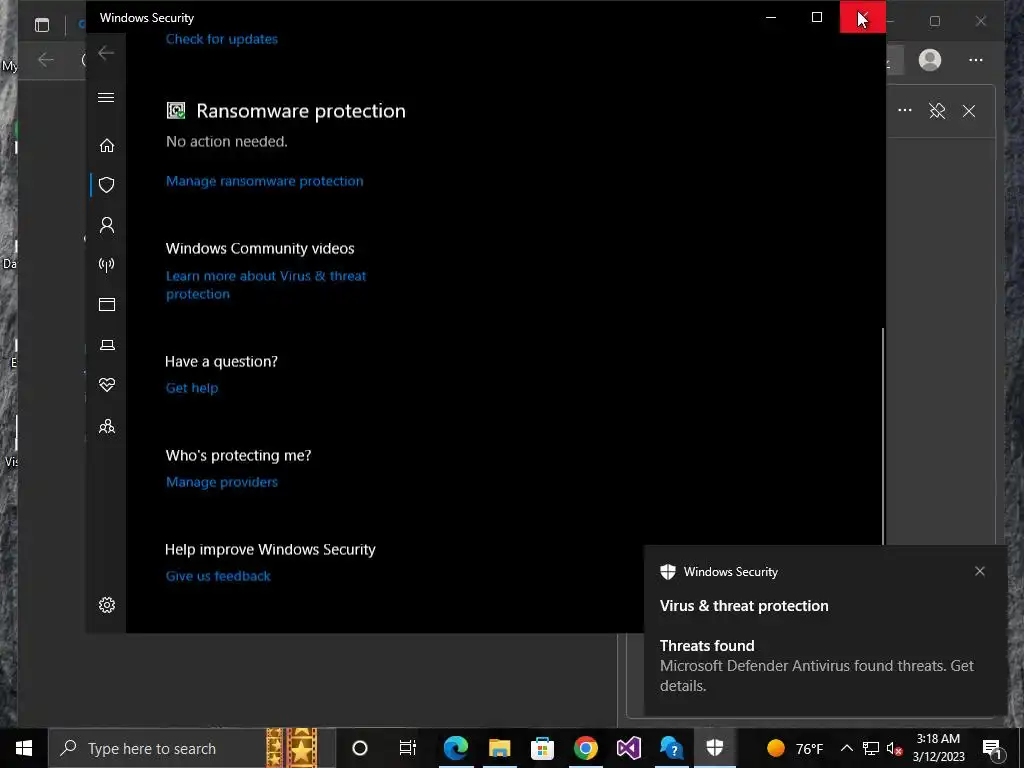Open Manage ransomware protection
Image resolution: width=1024 pixels, height=768 pixels.
(x=264, y=181)
